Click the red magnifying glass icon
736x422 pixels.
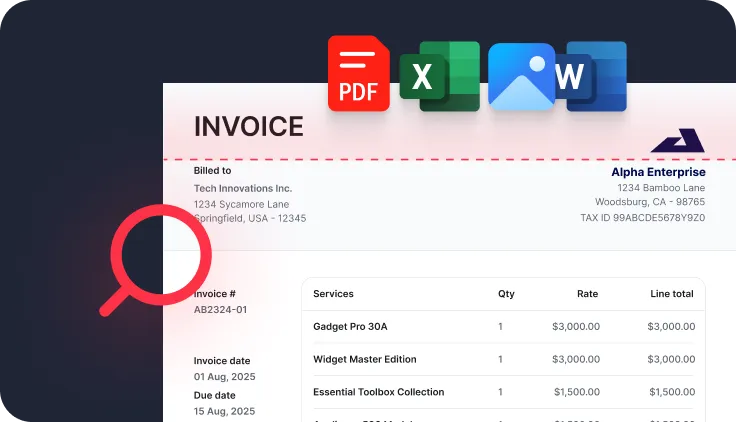point(156,260)
